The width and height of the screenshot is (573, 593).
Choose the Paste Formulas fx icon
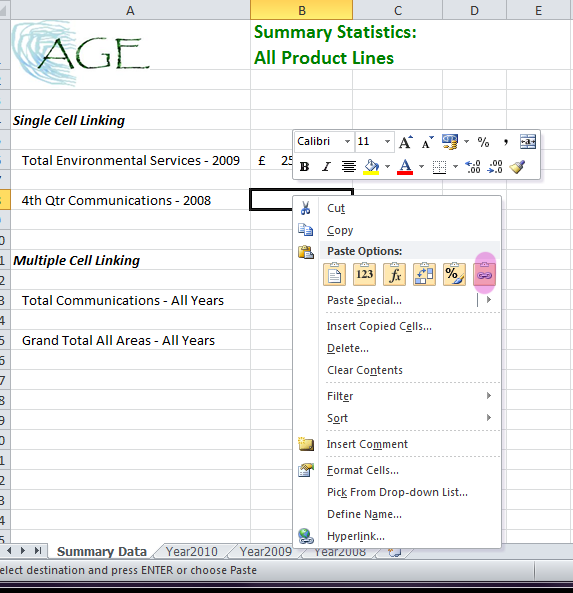click(394, 274)
